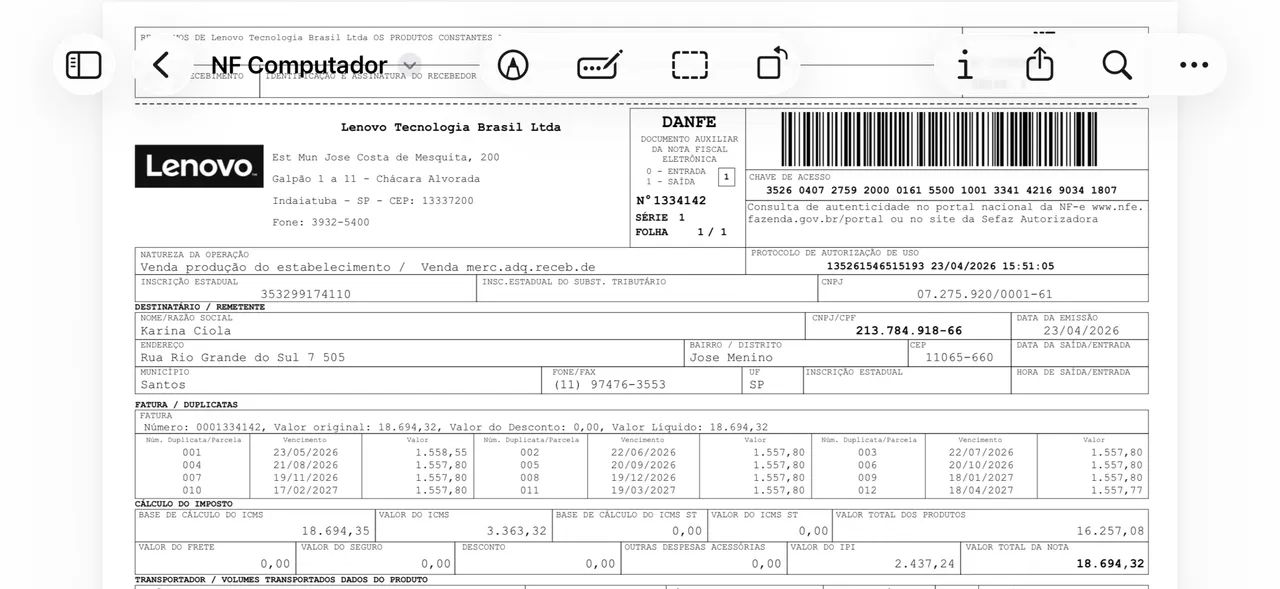The width and height of the screenshot is (1280, 589).
Task: Click the DANFE barcode
Action: point(940,139)
